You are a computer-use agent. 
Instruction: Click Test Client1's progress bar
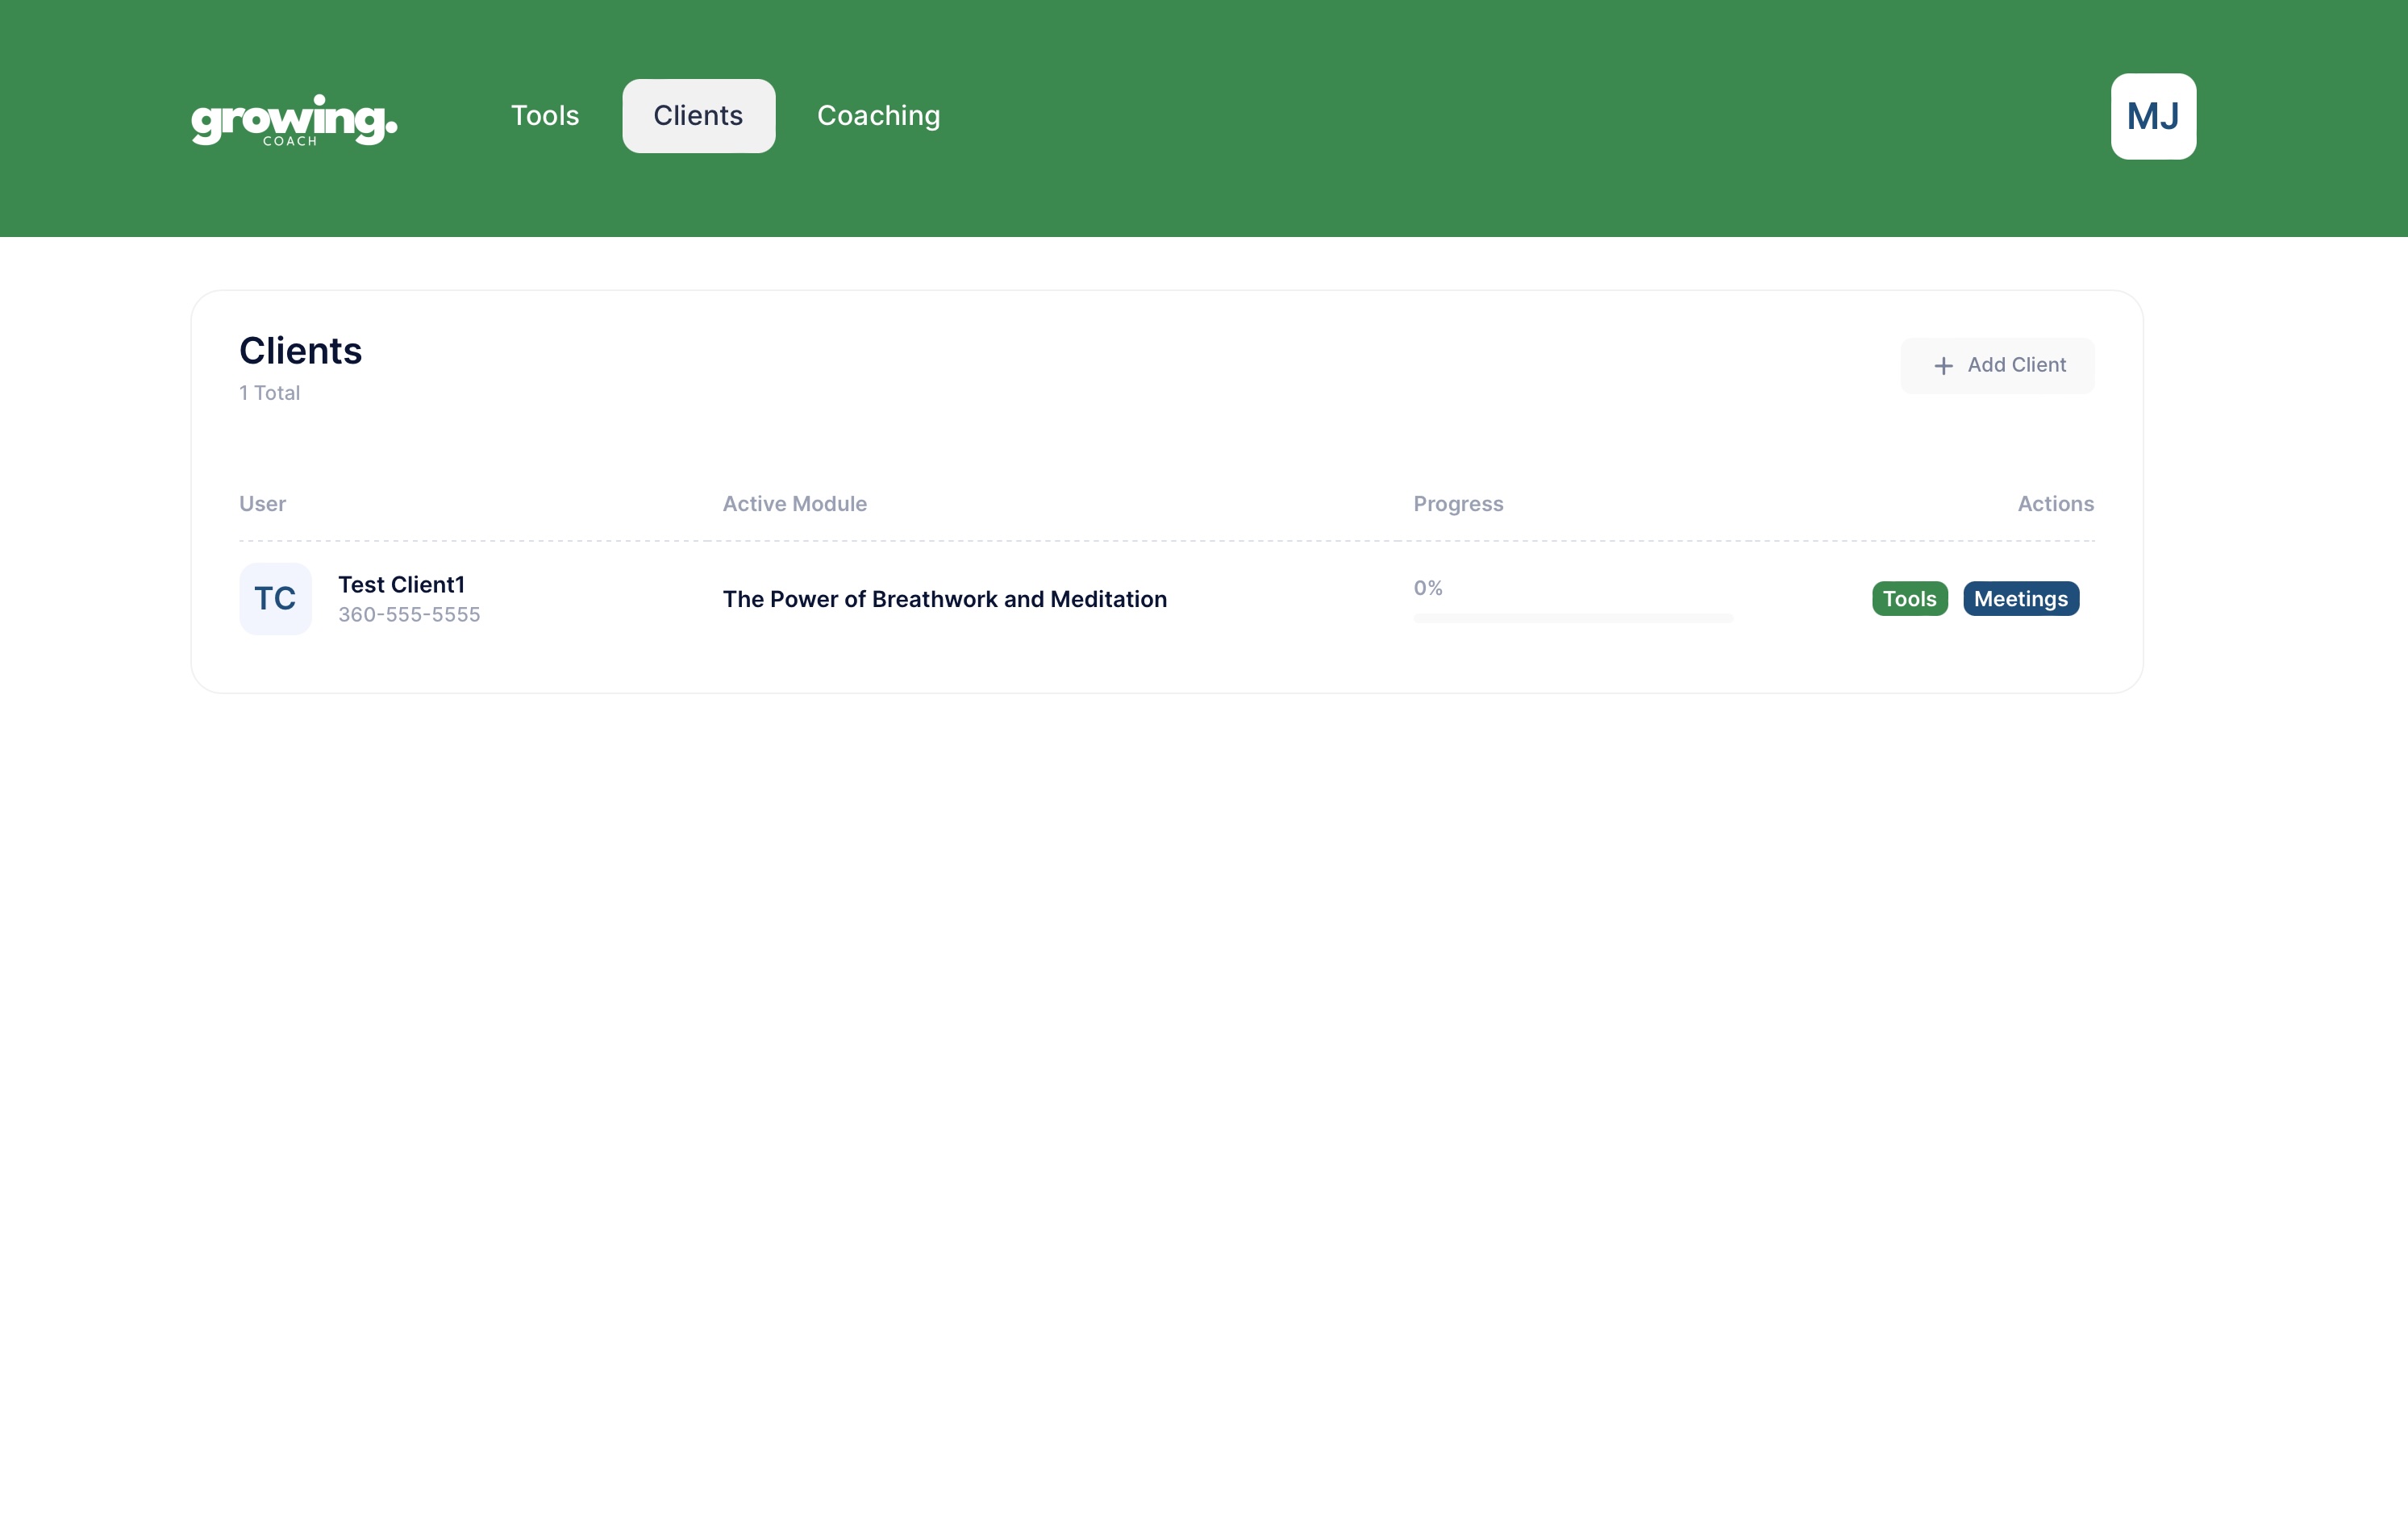(x=1573, y=618)
